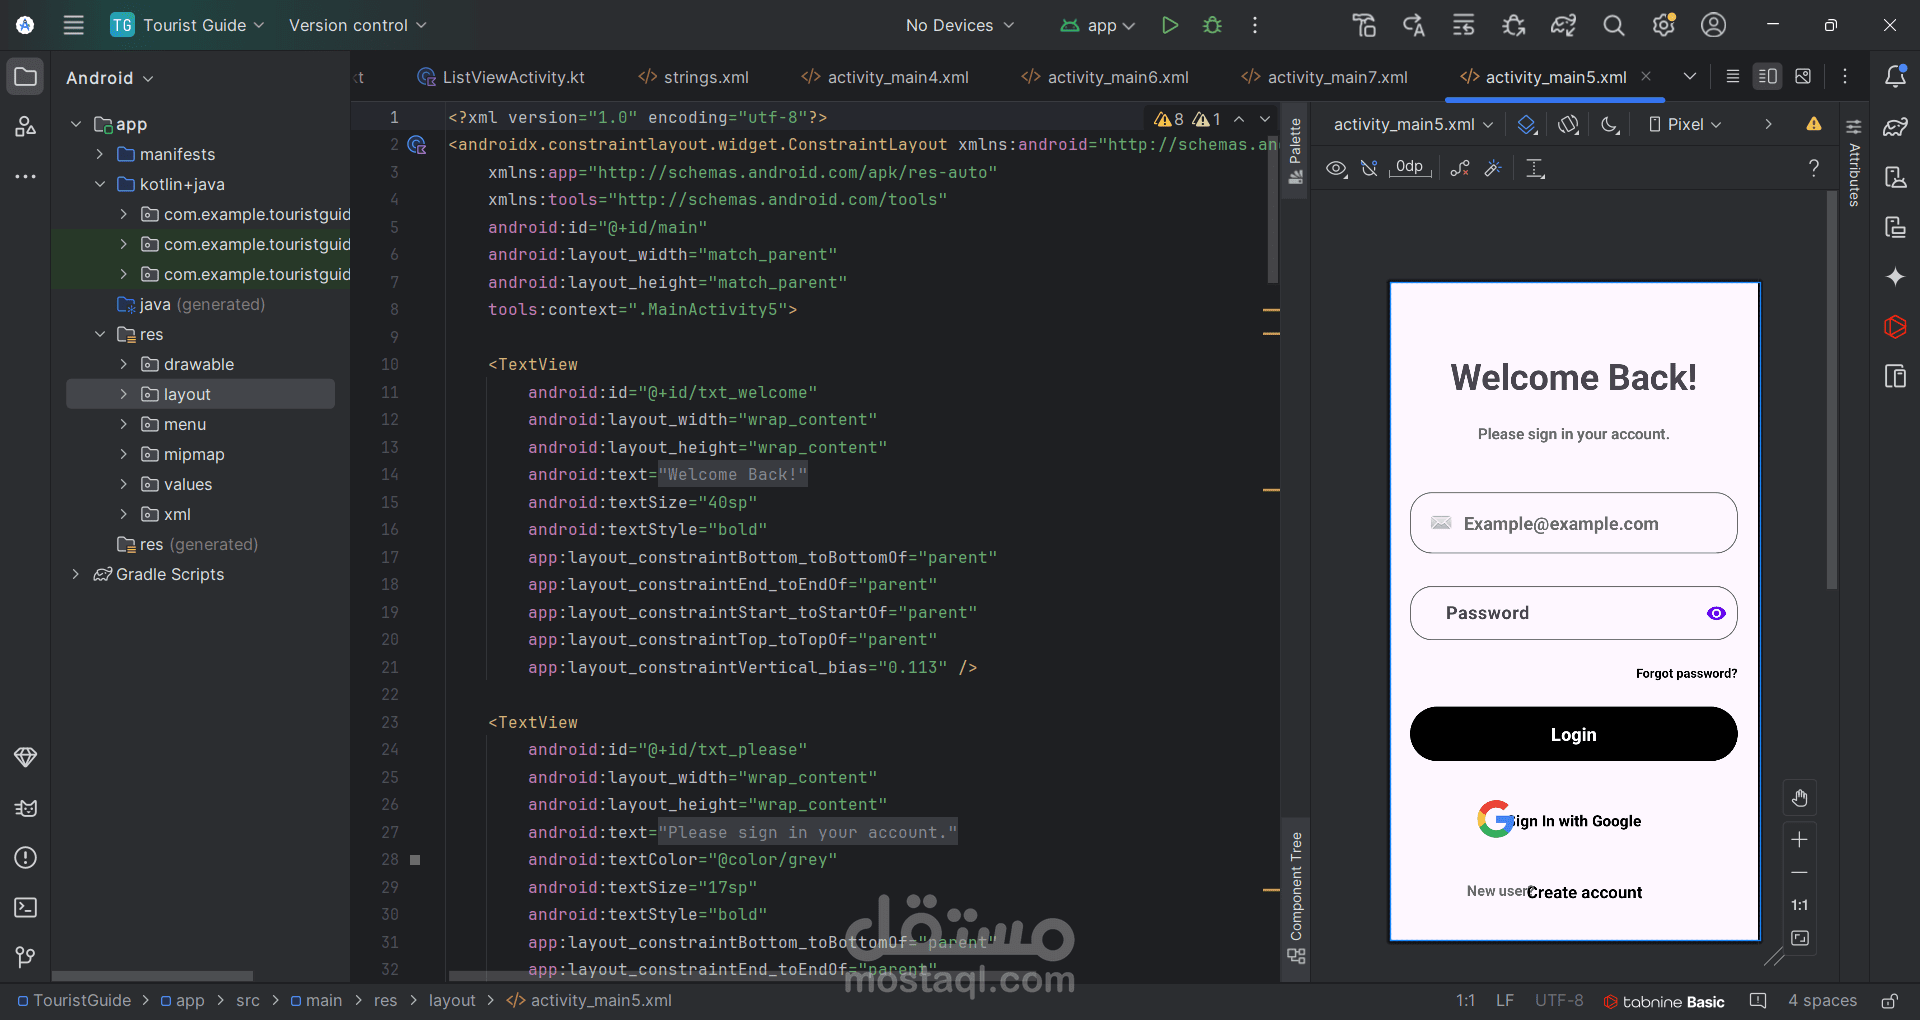Start debugging with the bug icon

tap(1212, 25)
